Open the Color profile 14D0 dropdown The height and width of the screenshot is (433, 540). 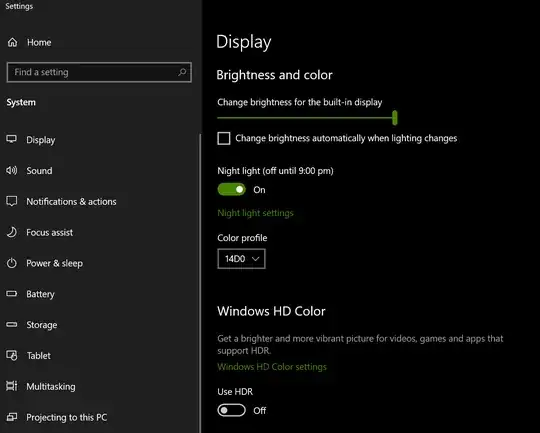(241, 259)
